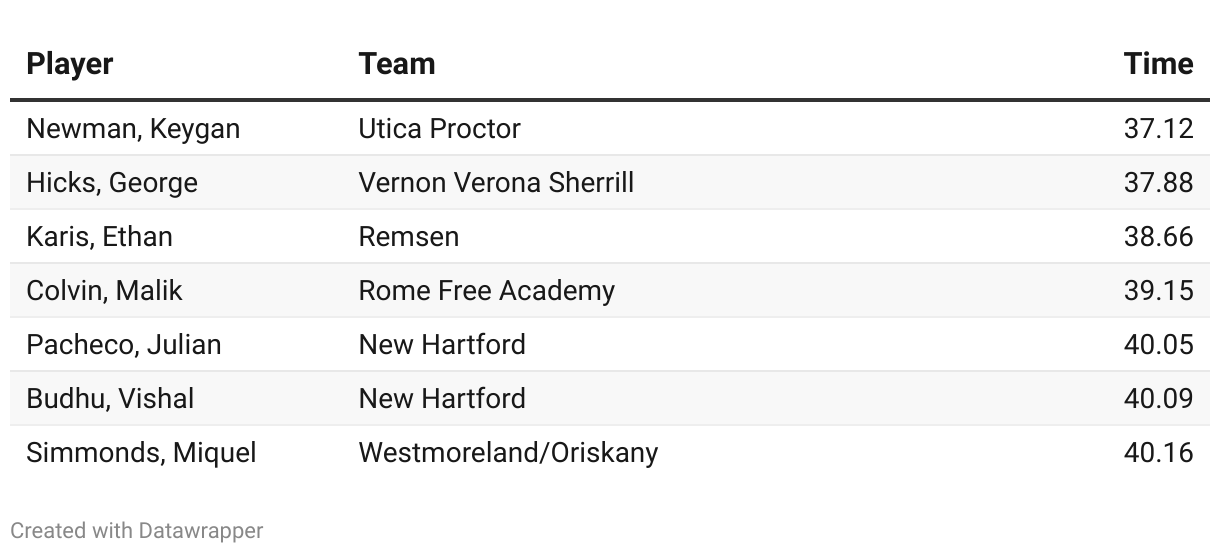Select the 40.05 time cell
This screenshot has height=554, width=1220.
(x=1158, y=345)
